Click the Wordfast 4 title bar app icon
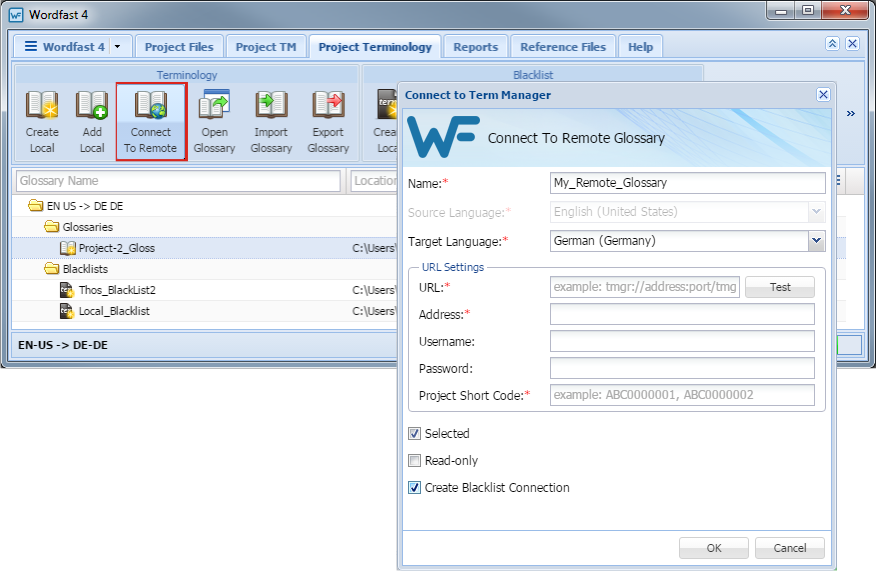Image resolution: width=876 pixels, height=571 pixels. (16, 15)
